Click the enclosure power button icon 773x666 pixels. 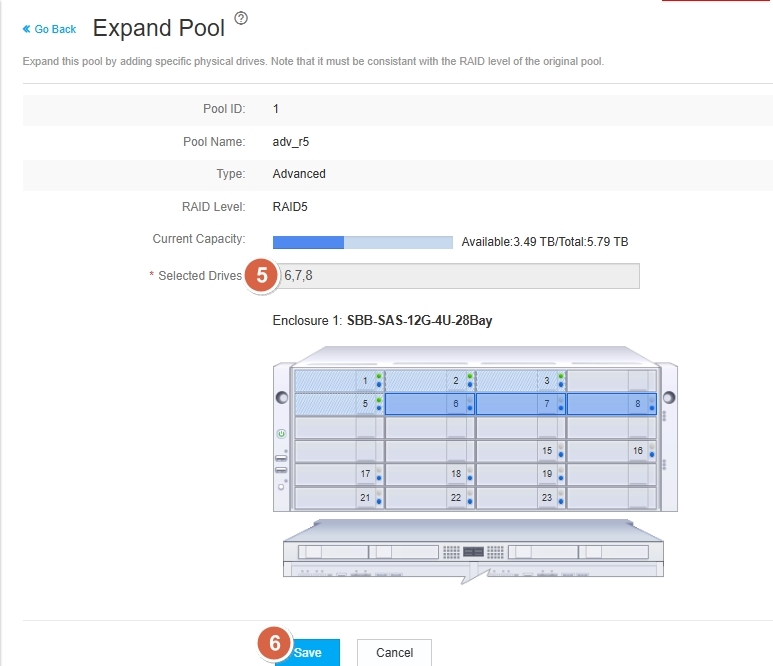tap(282, 435)
